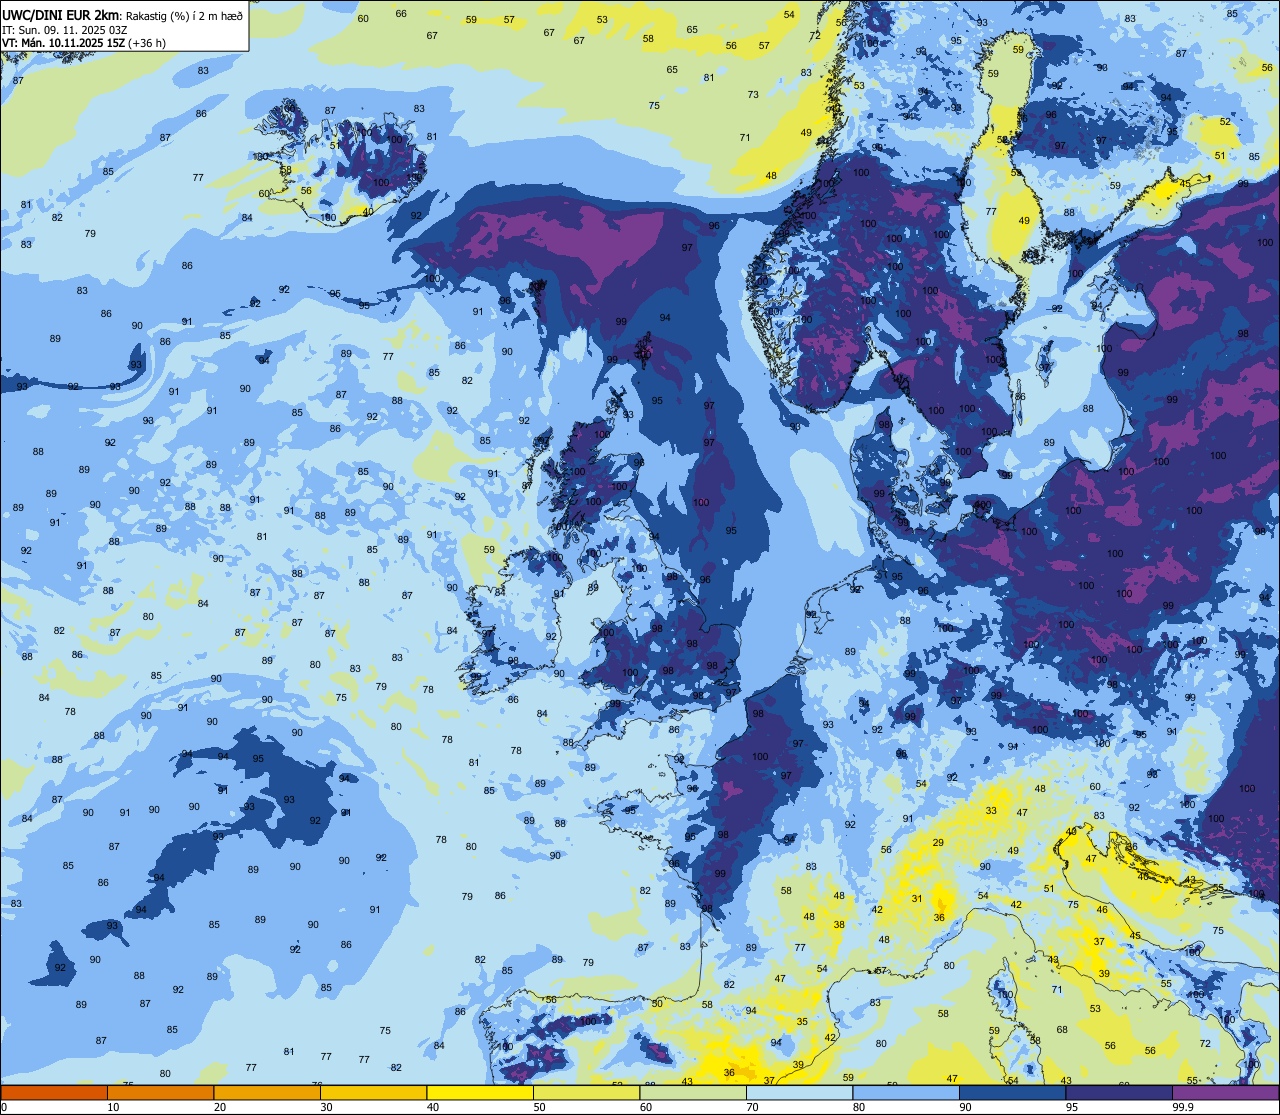
Task: Click the legend tick label '99.9'
Action: pos(1183,1107)
